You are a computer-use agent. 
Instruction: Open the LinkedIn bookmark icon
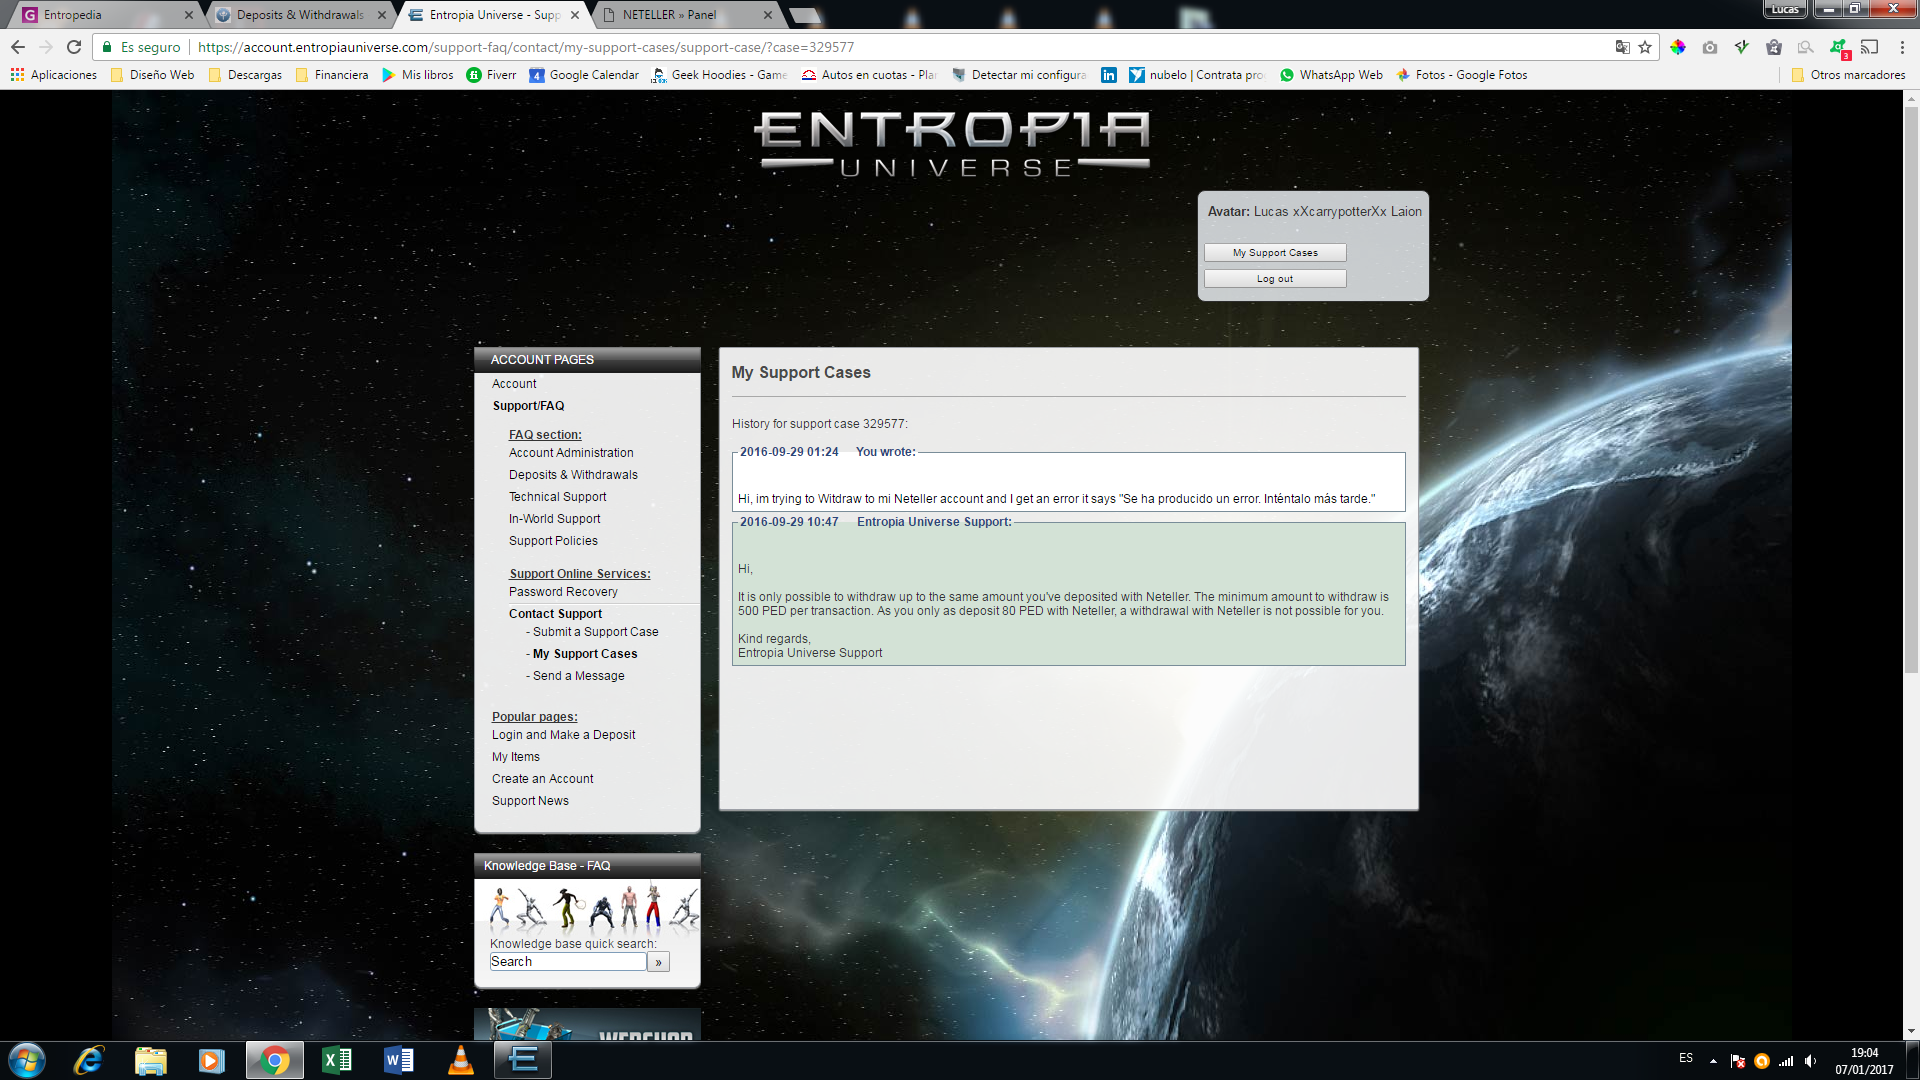point(1109,75)
